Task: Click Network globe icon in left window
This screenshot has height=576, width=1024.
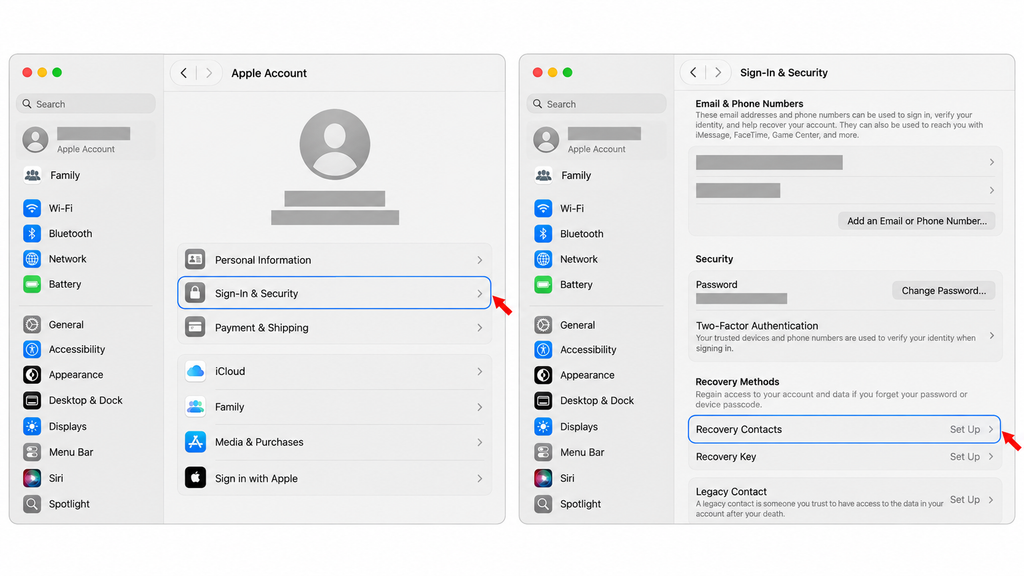Action: click(x=32, y=259)
